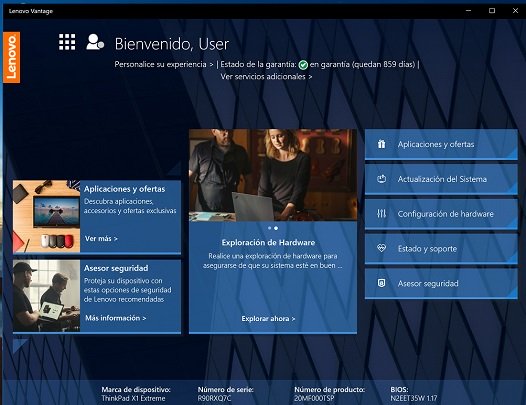The width and height of the screenshot is (526, 405).
Task: Open the apps grid menu icon
Action: pyautogui.click(x=67, y=42)
